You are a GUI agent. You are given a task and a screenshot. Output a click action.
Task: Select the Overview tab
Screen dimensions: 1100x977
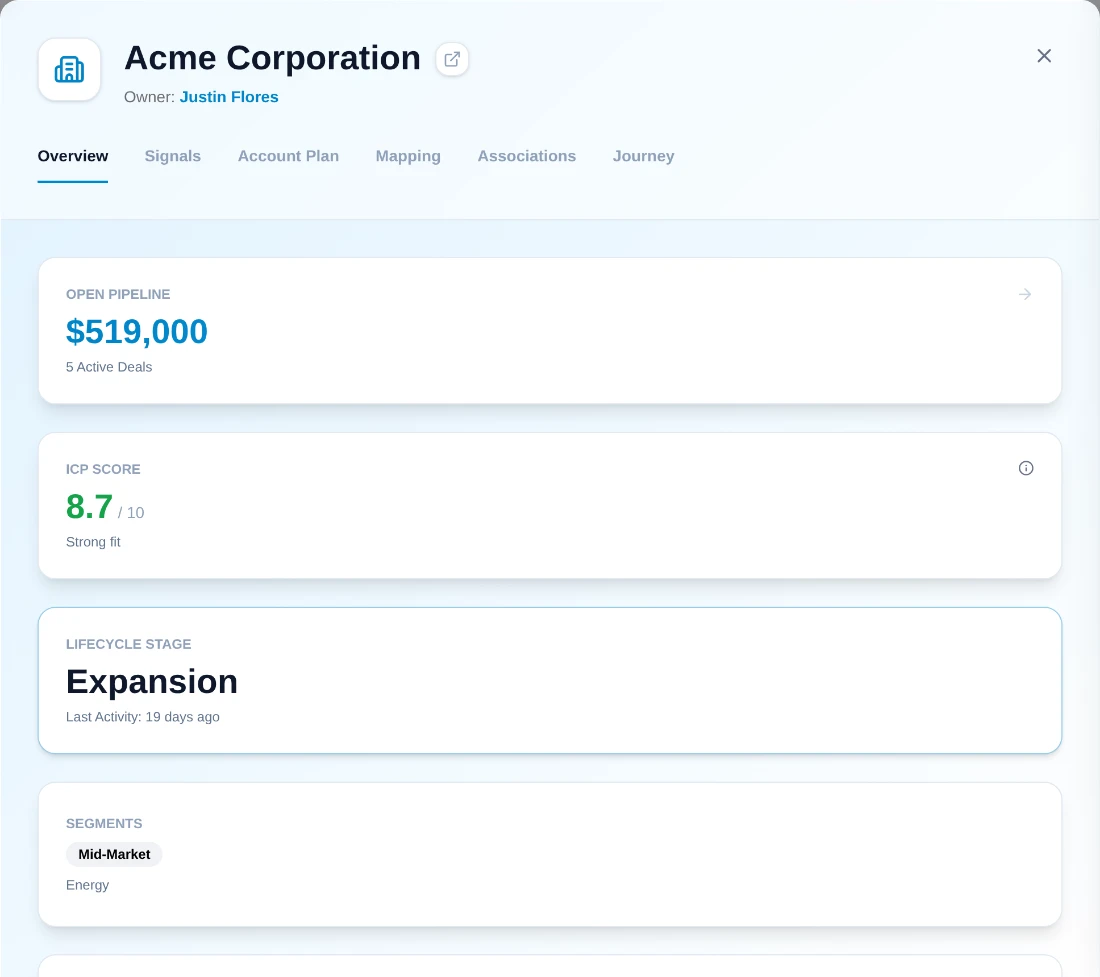[73, 156]
